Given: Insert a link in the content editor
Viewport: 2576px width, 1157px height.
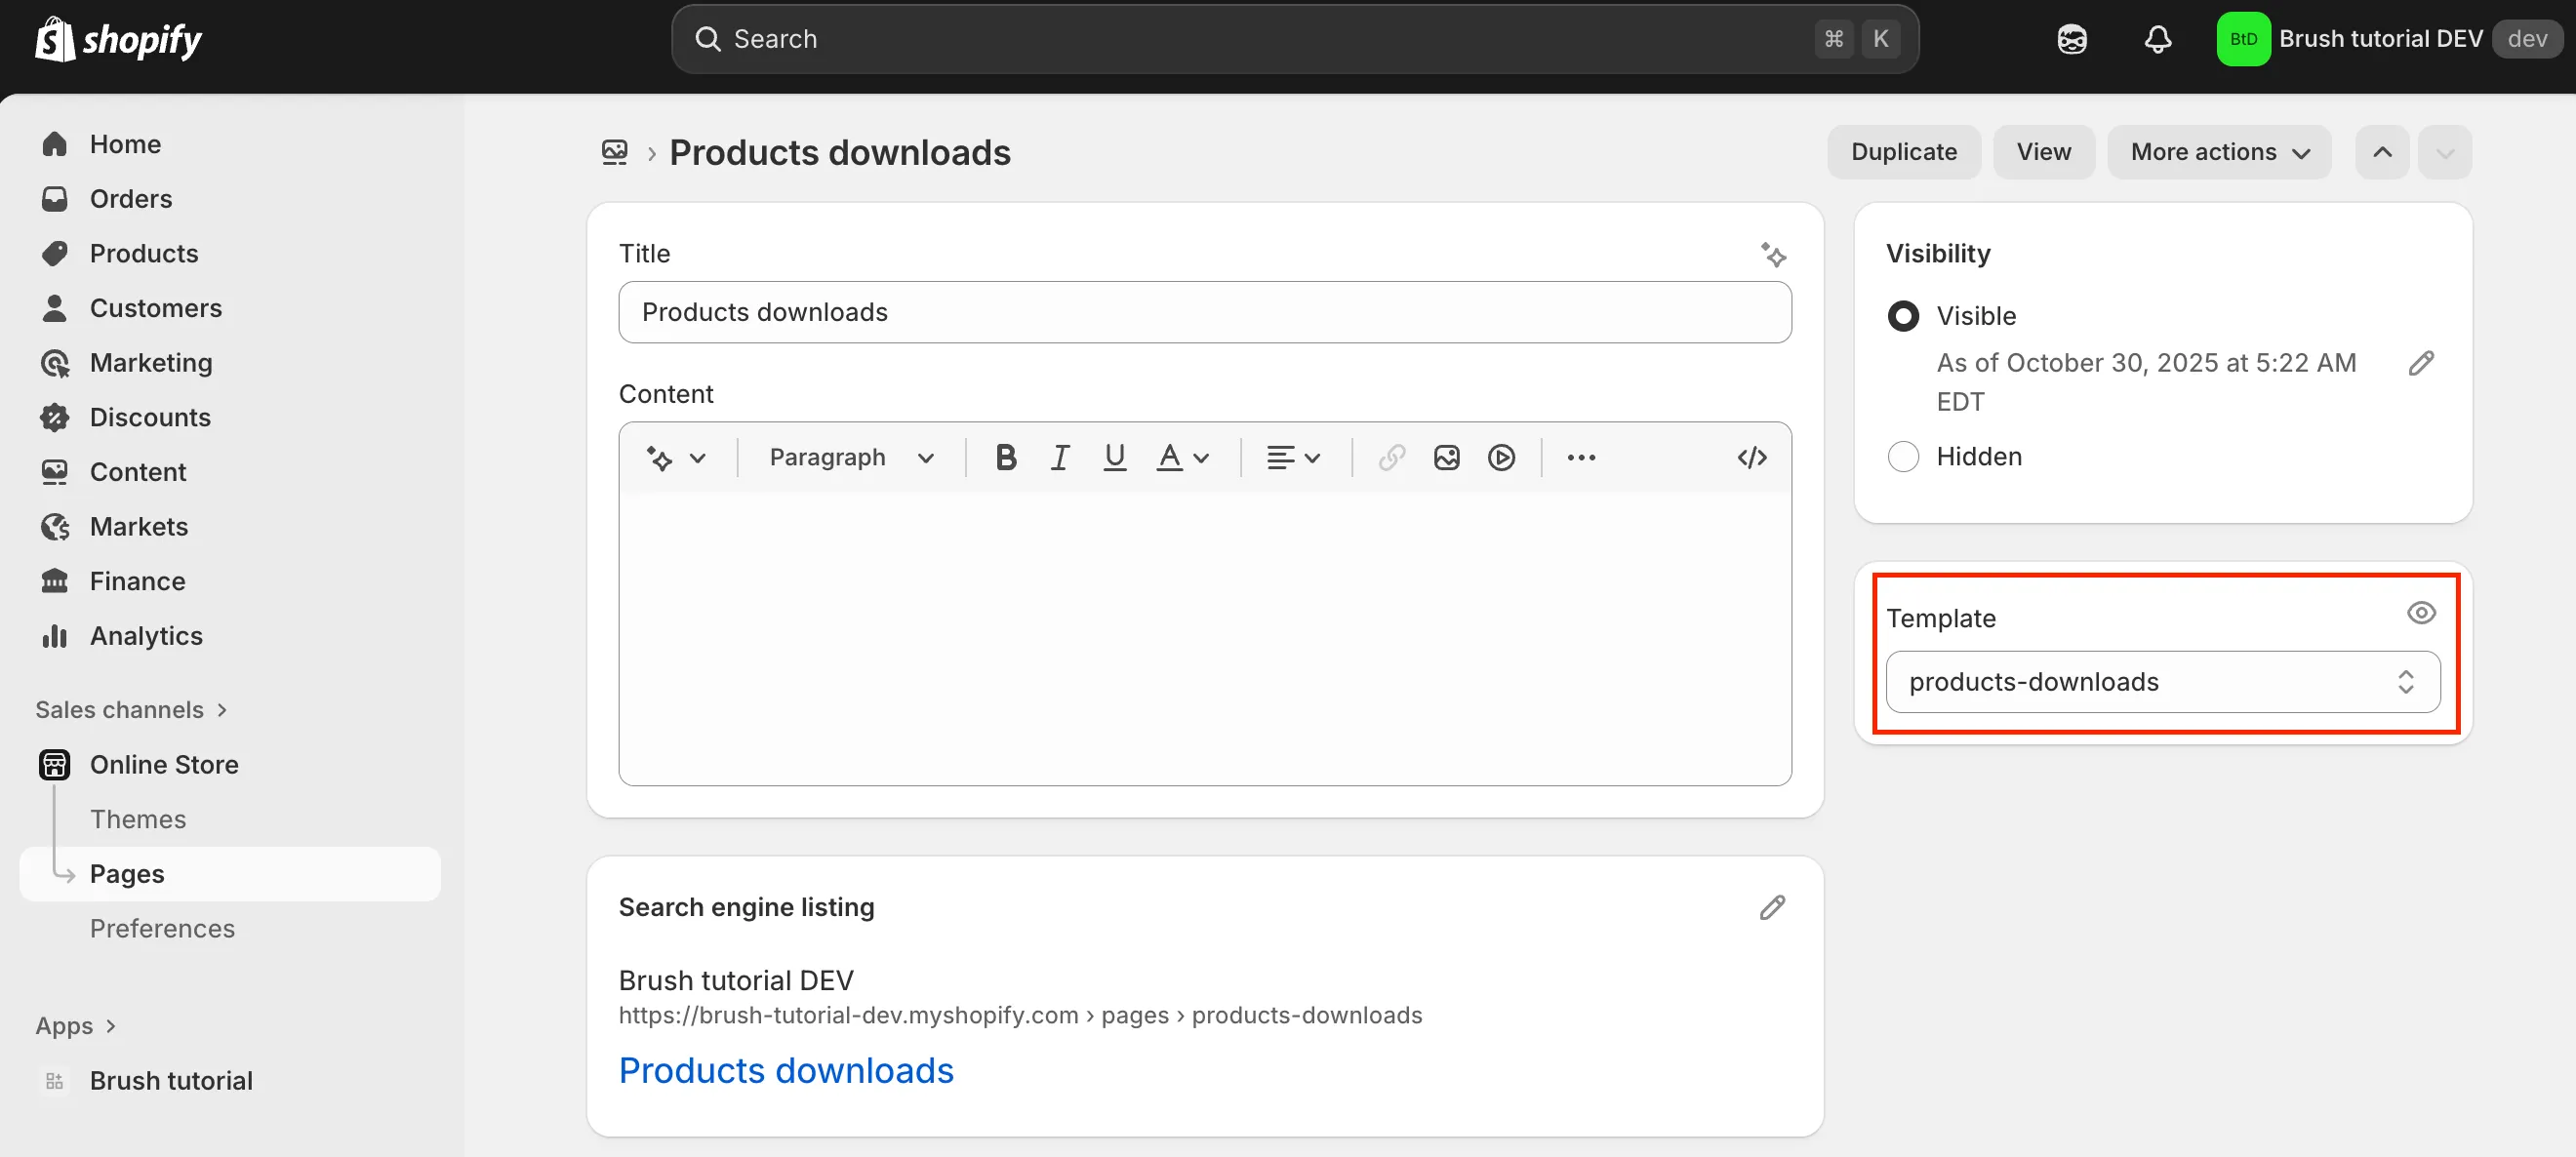Looking at the screenshot, I should click(x=1390, y=457).
